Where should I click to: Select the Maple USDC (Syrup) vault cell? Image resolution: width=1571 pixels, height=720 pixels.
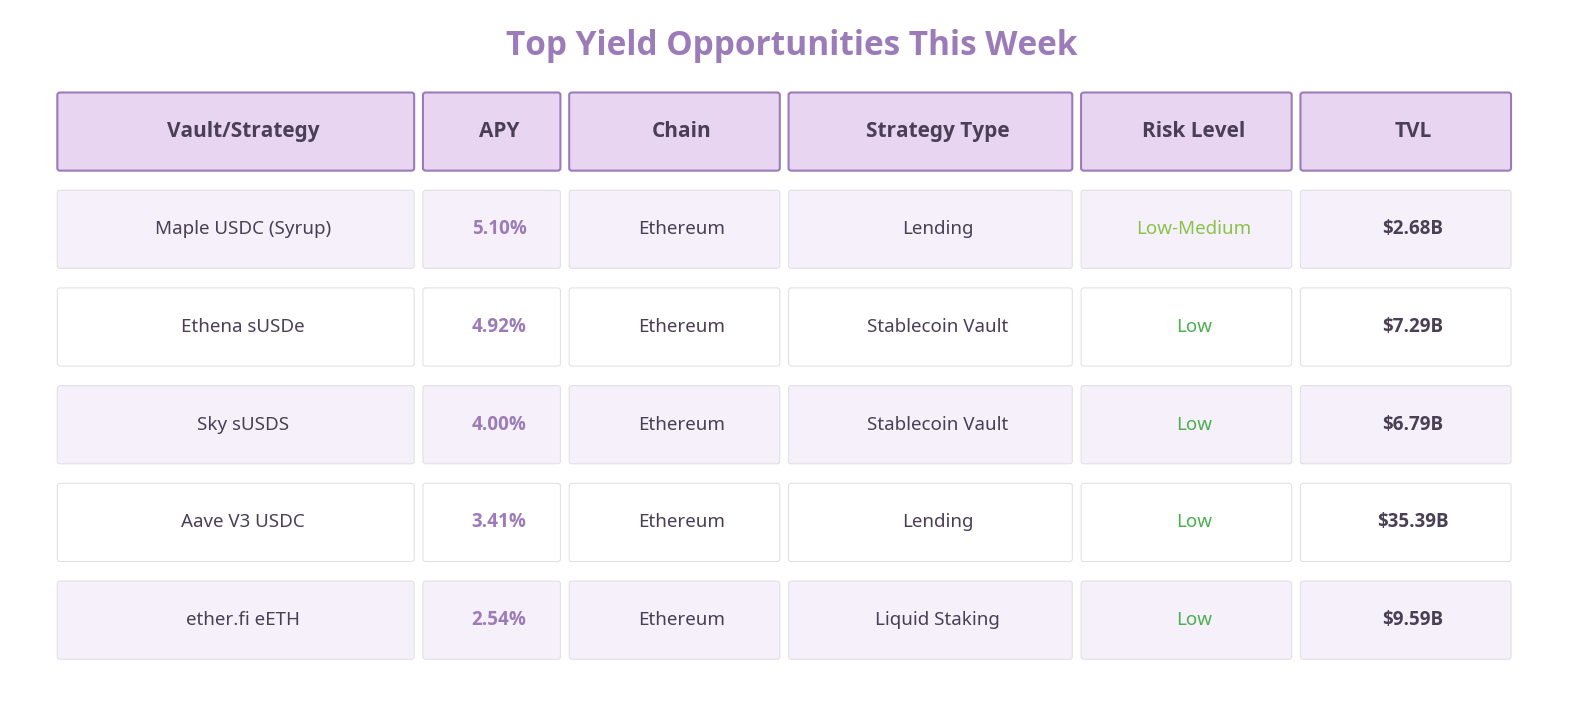243,228
